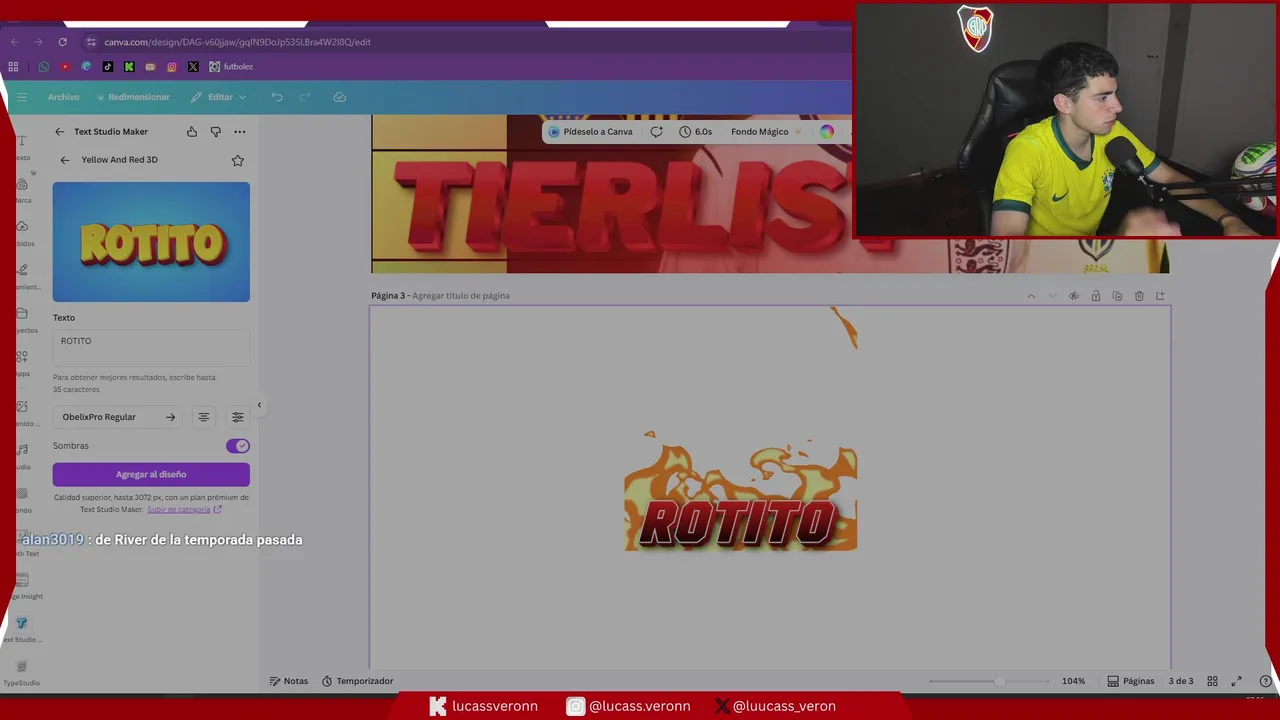The image size is (1280, 720).
Task: Click the canva.com address bar URL
Action: pyautogui.click(x=237, y=42)
